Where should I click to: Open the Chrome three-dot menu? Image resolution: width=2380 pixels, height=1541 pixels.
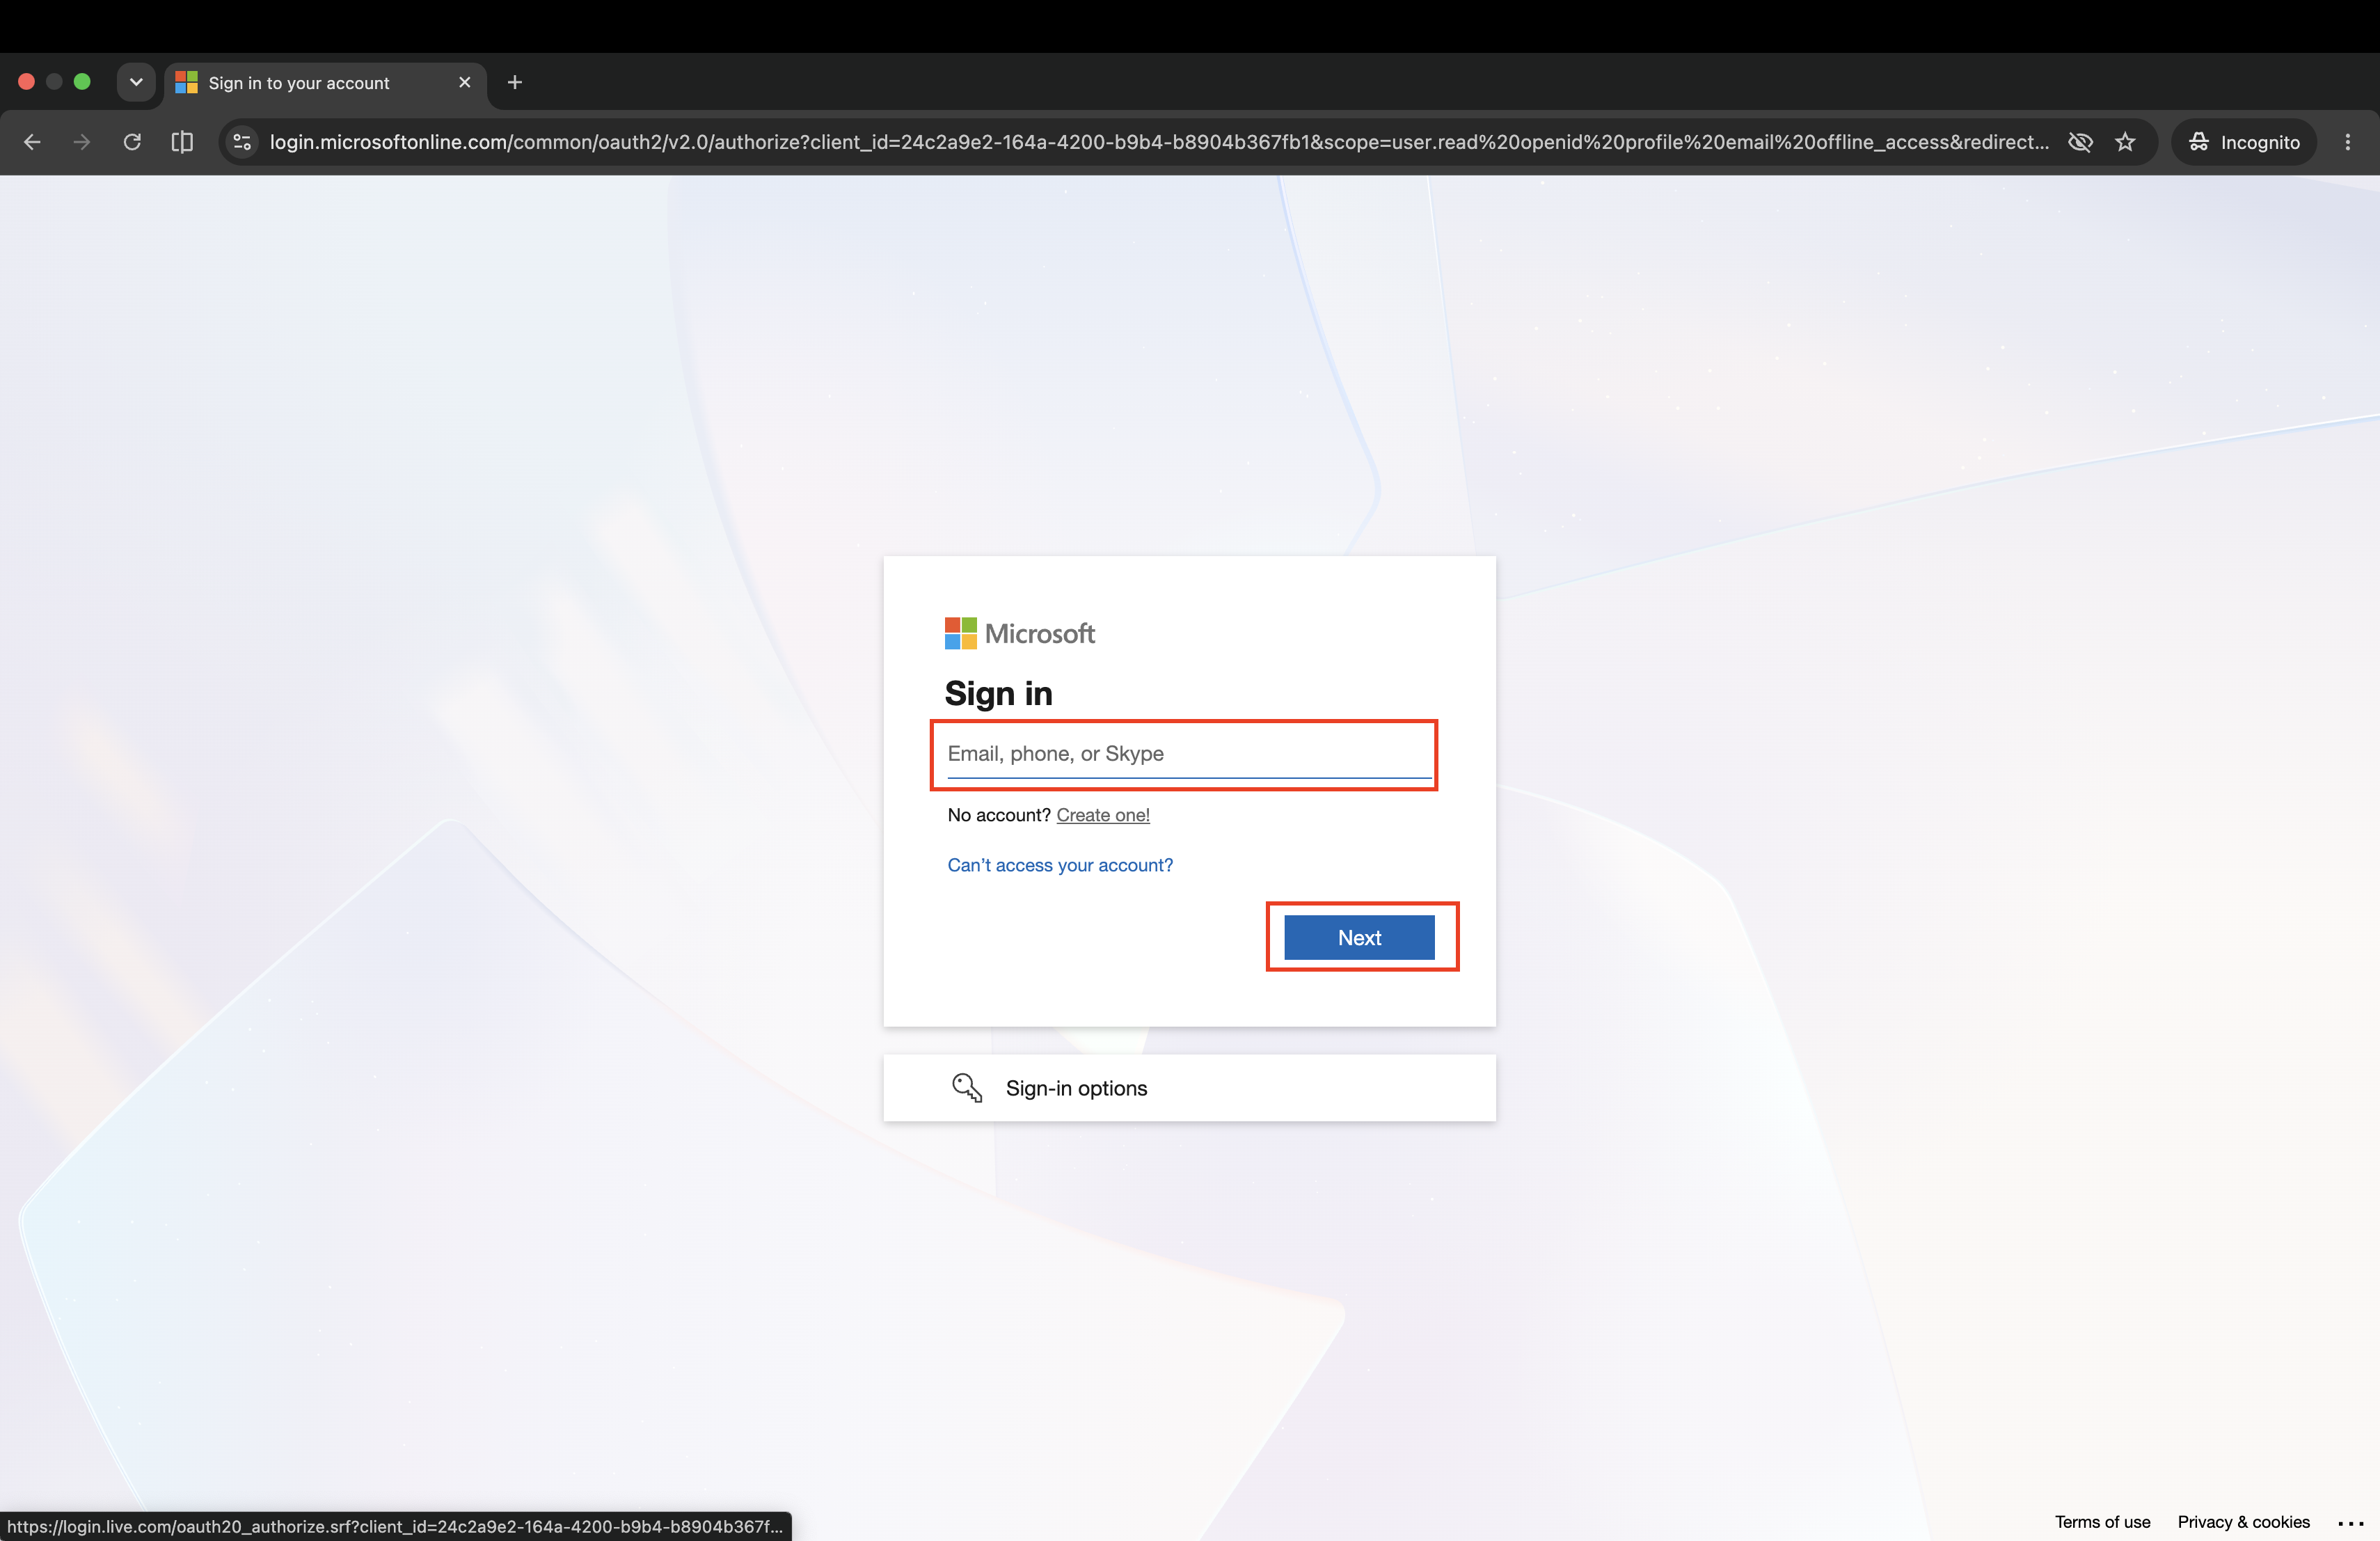tap(2348, 142)
